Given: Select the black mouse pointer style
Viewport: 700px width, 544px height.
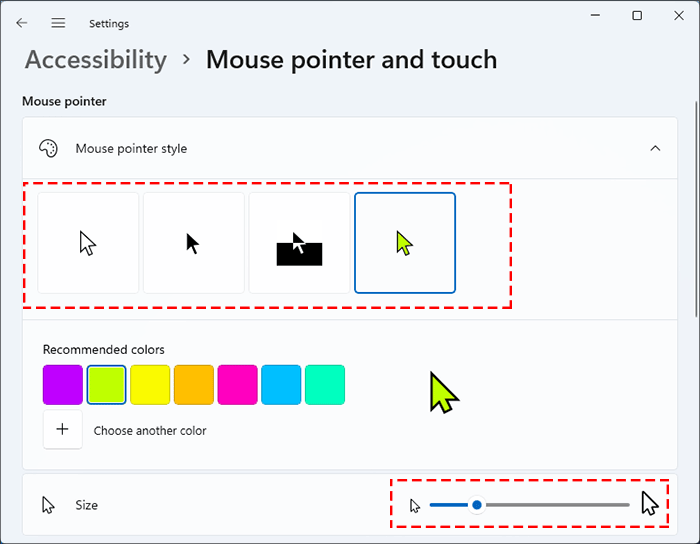Looking at the screenshot, I should 194,243.
